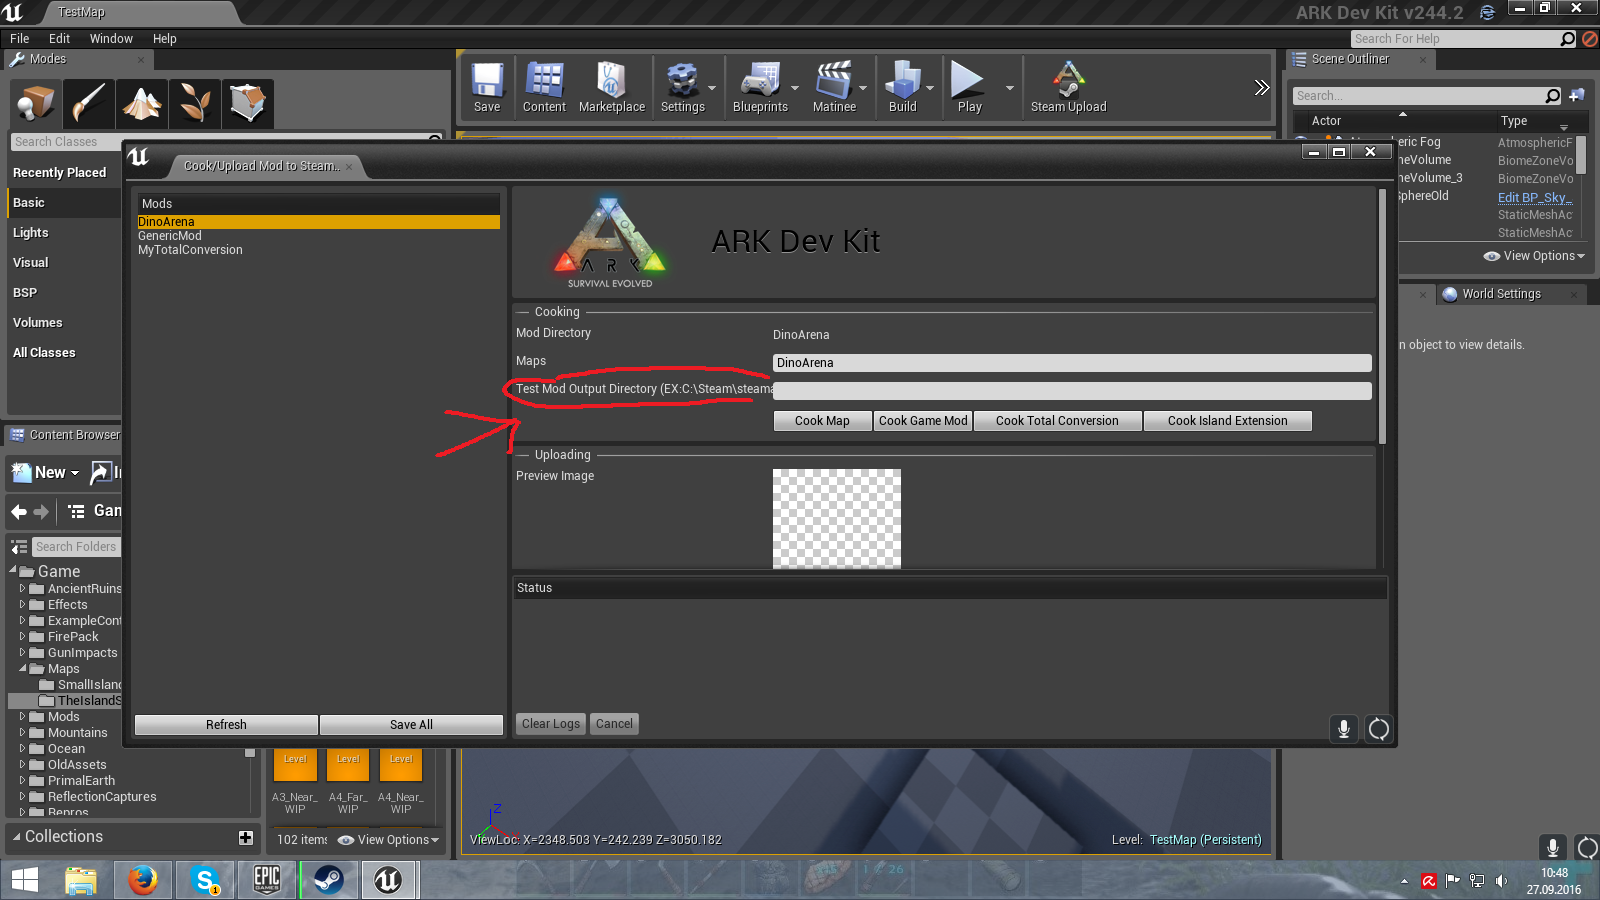Click the Test Mod Output Directory field

[x=1071, y=390]
